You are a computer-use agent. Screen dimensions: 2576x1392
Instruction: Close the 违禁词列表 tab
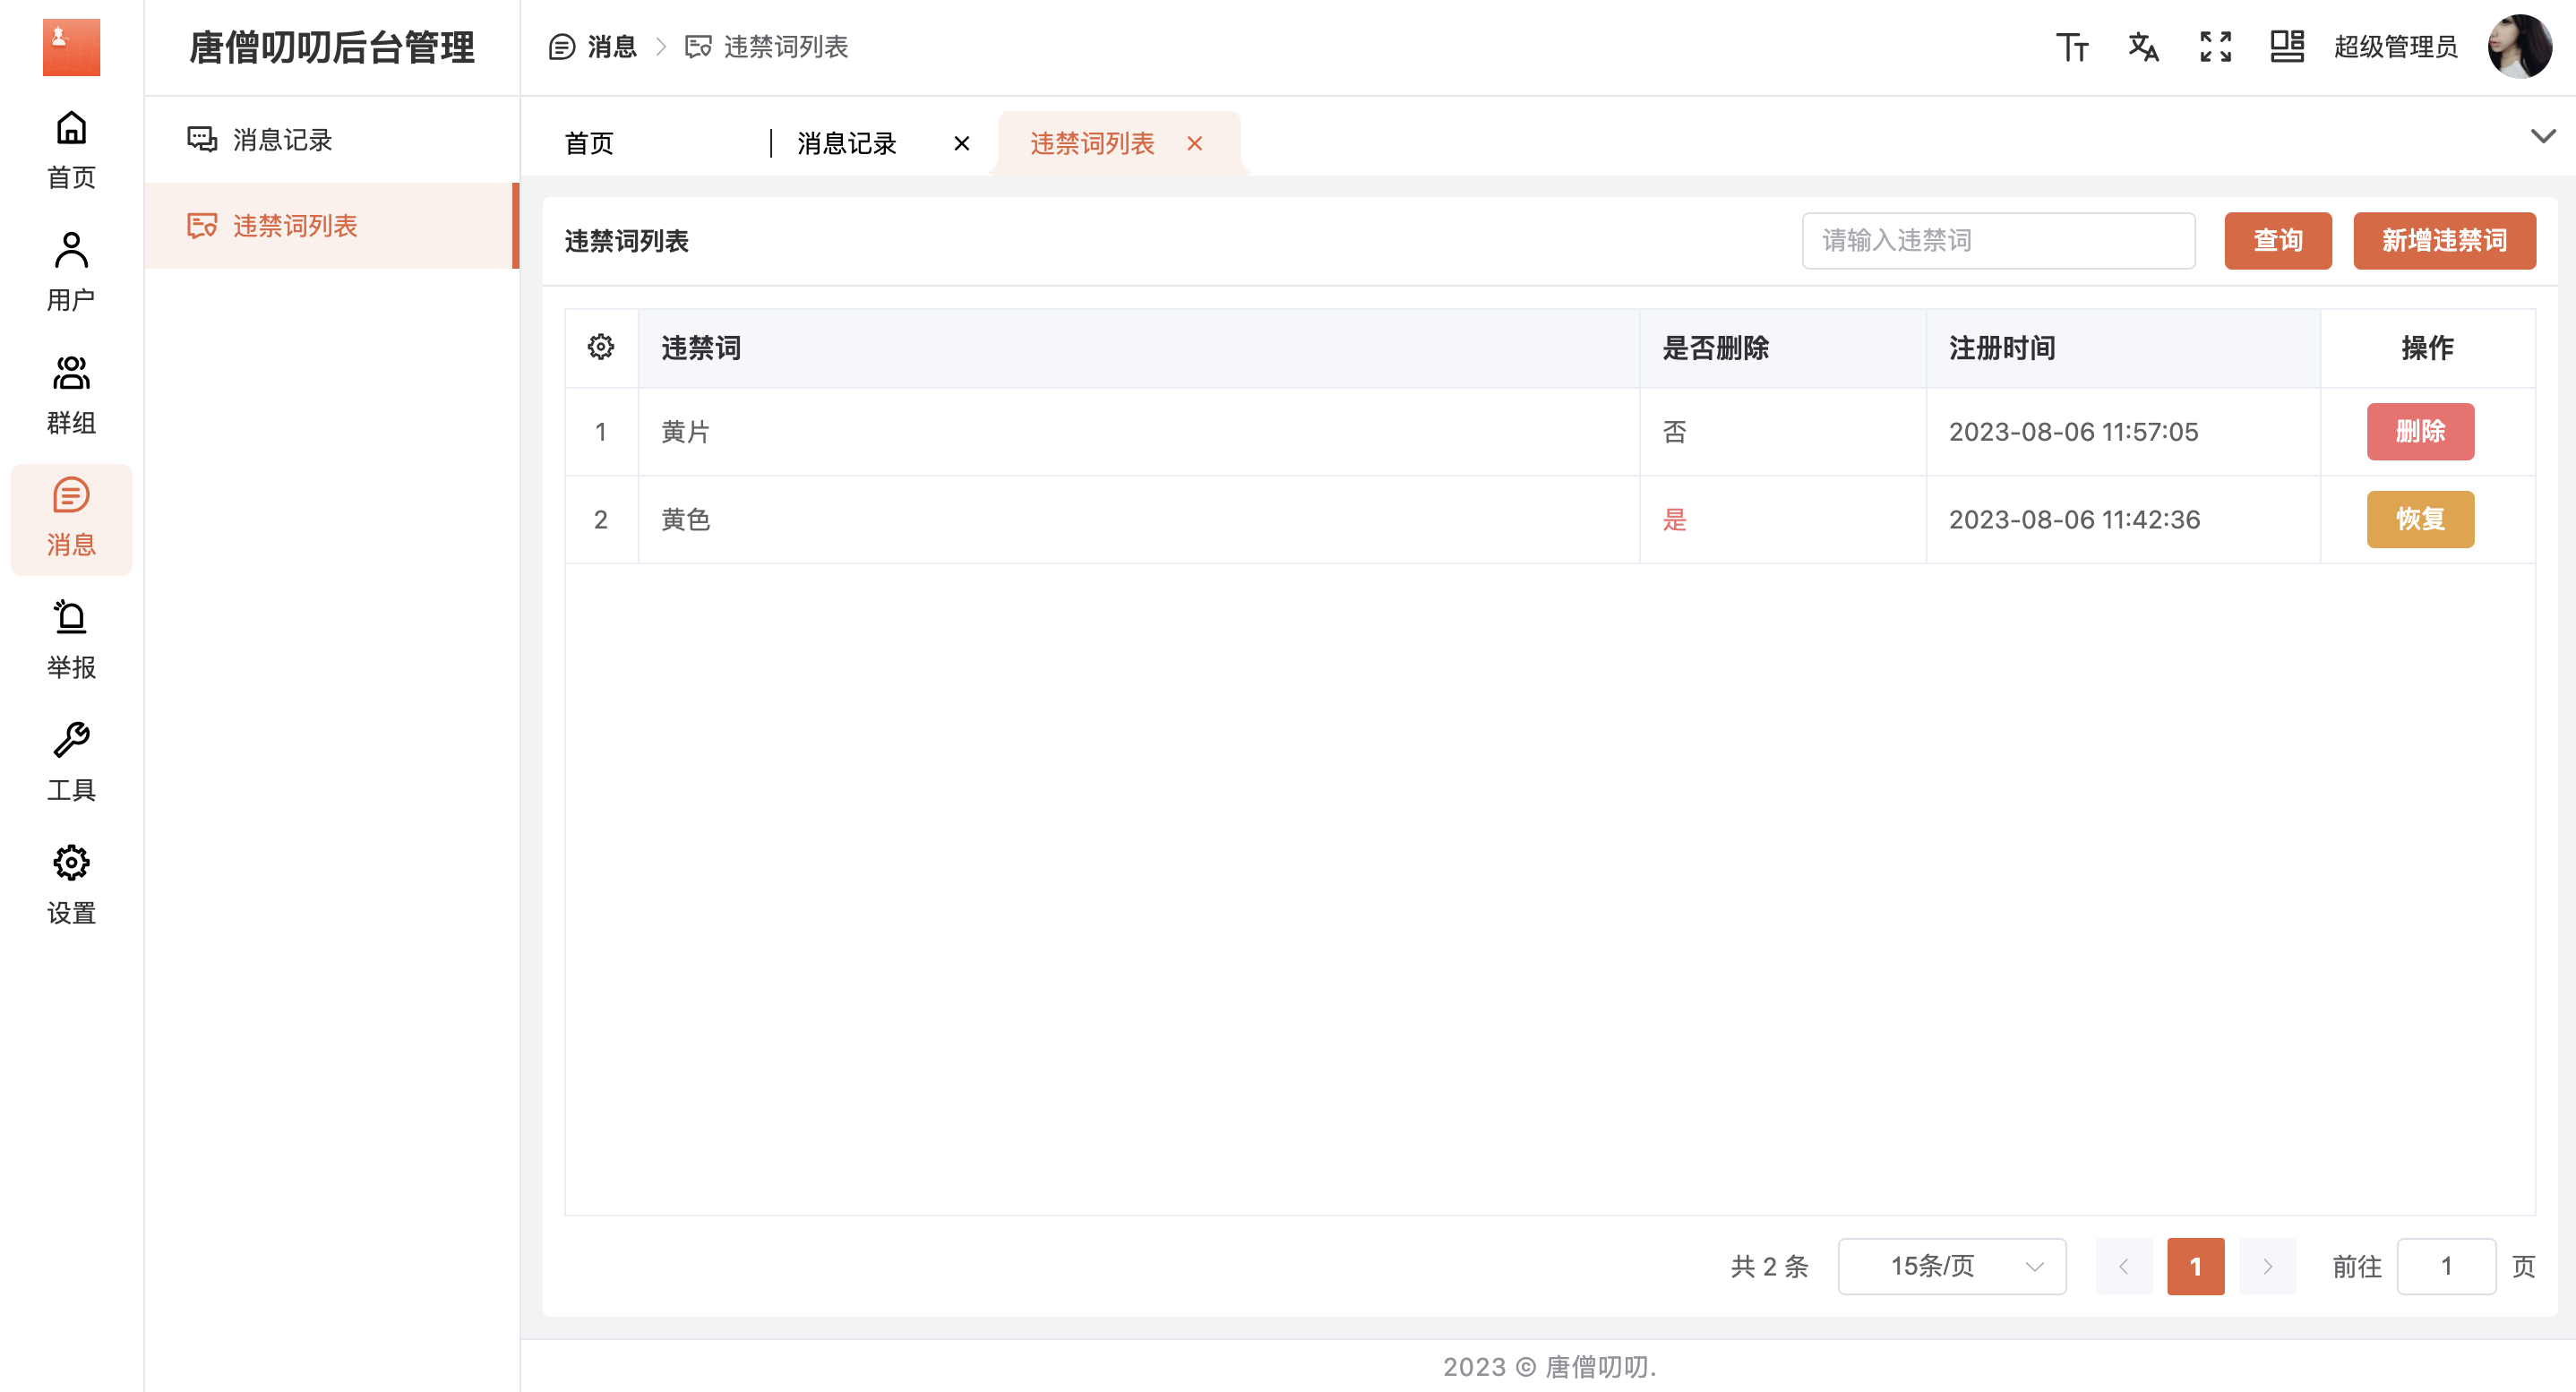pos(1194,144)
